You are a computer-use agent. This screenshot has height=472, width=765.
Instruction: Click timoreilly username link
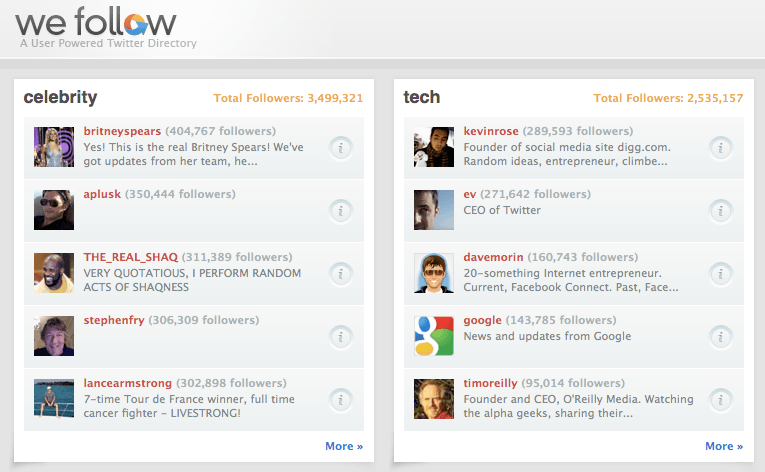(x=490, y=383)
